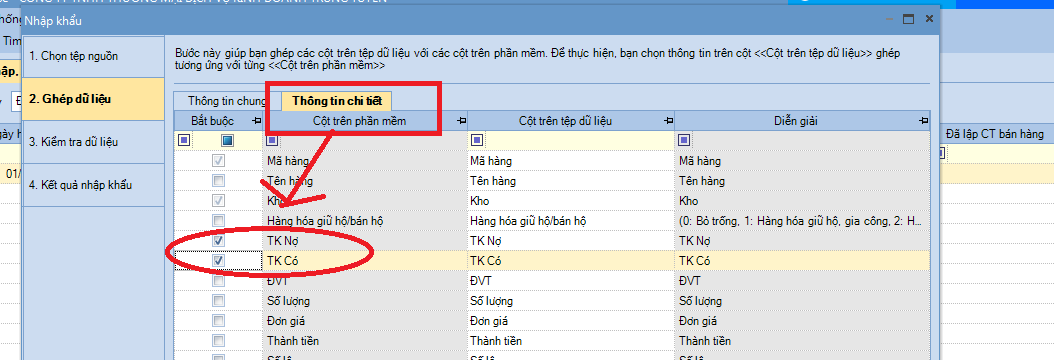Click pin icon on Diễn giải column header
1054x360 pixels.
coord(924,121)
